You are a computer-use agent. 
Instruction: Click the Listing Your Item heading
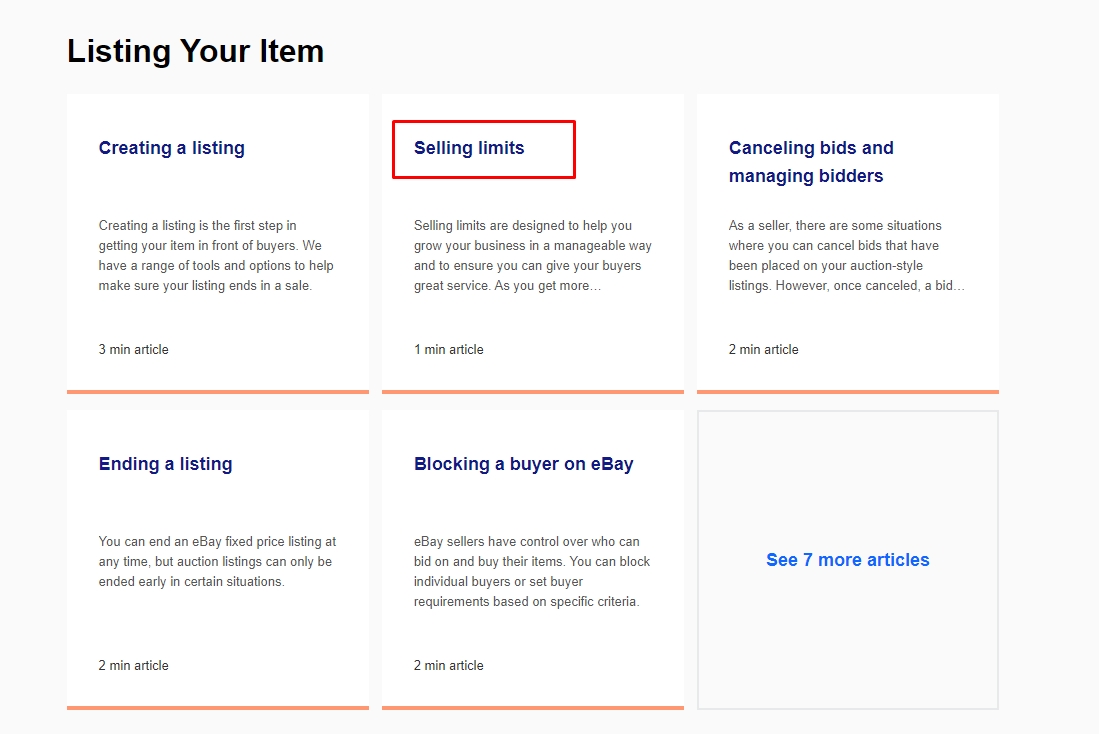tap(196, 51)
